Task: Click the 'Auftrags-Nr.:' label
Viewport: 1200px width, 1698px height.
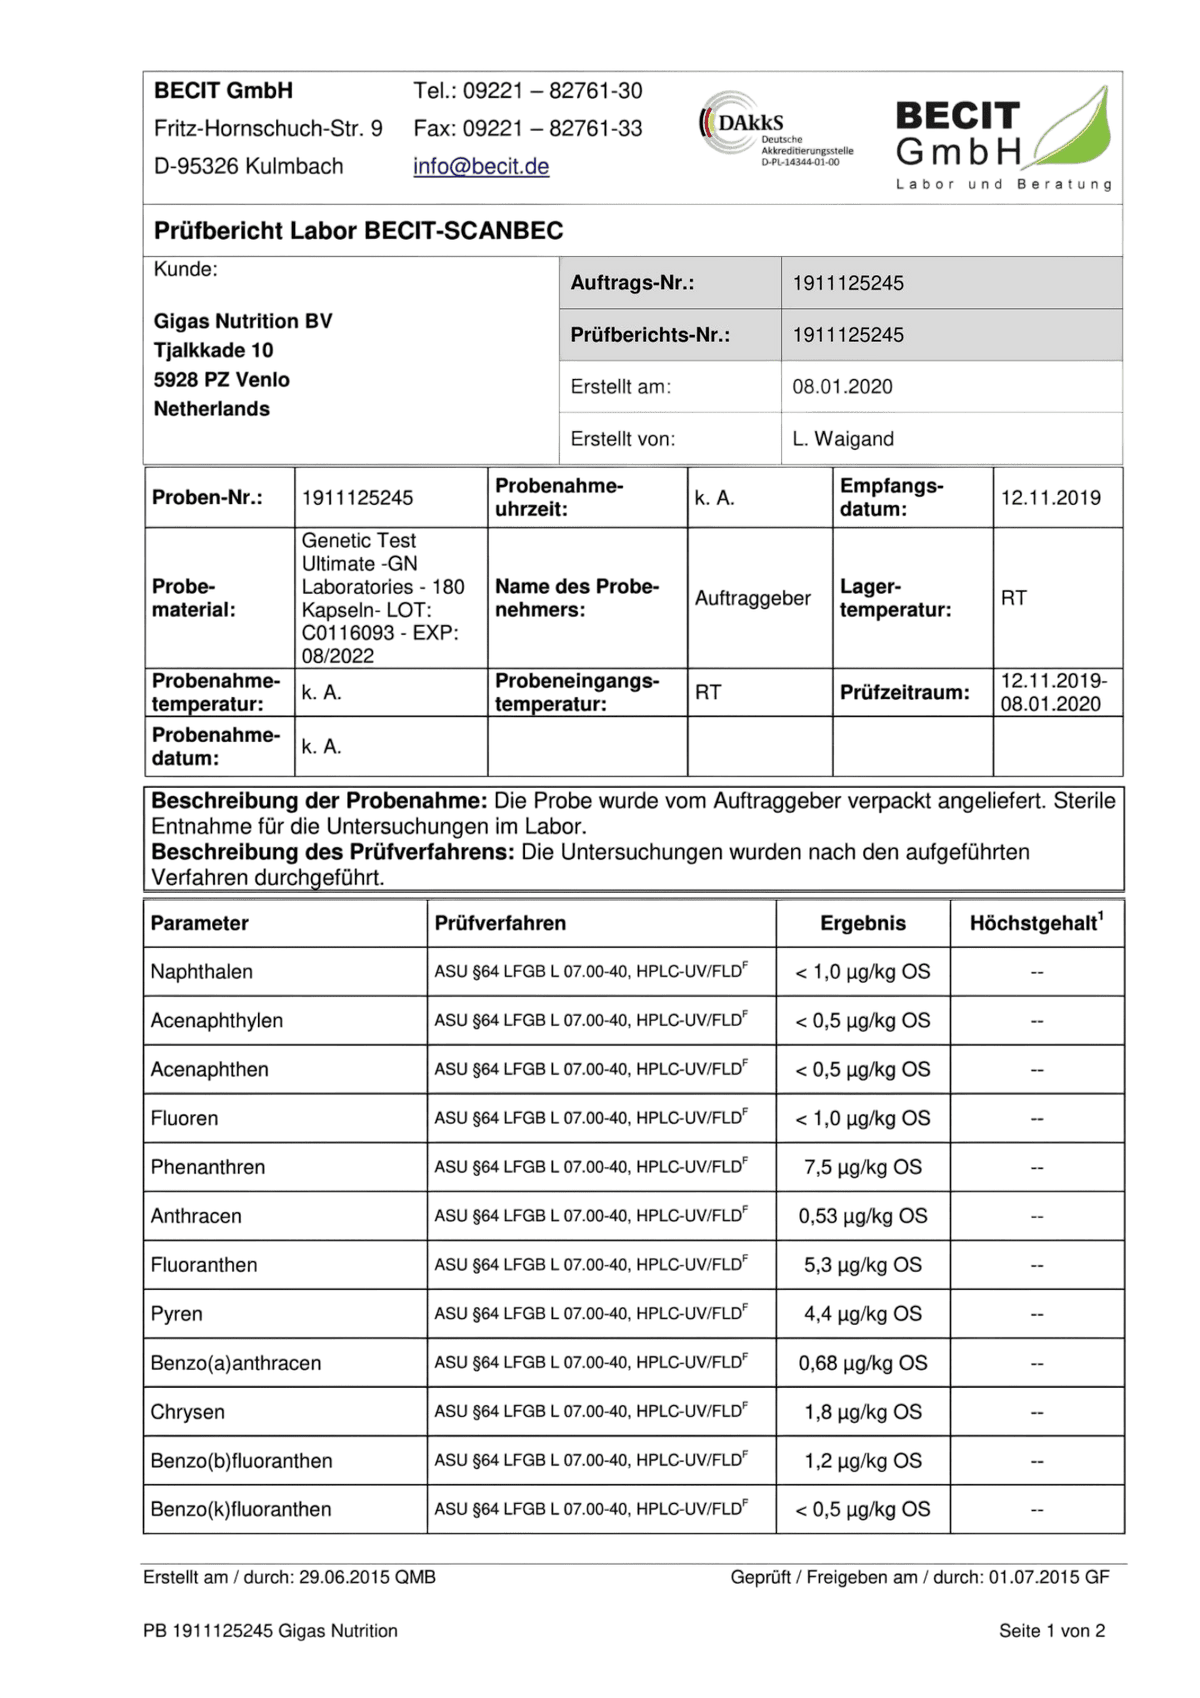Action: click(x=632, y=283)
